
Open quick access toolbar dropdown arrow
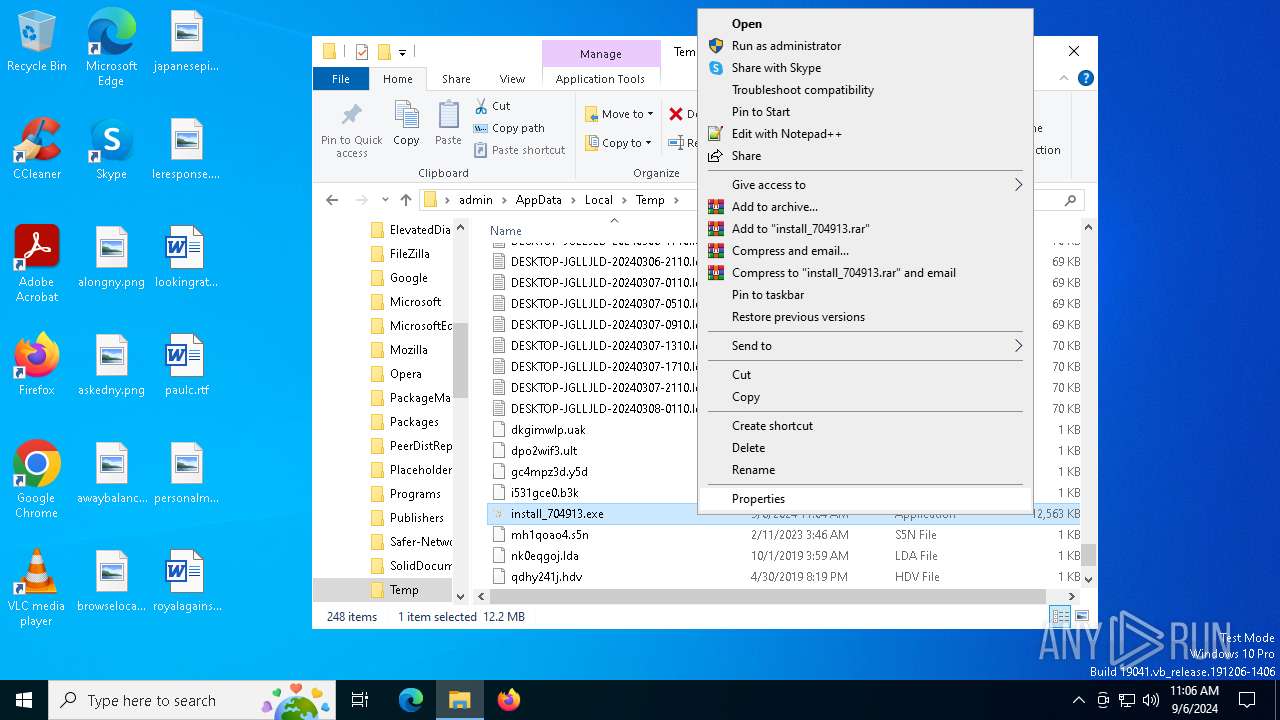pyautogui.click(x=402, y=52)
